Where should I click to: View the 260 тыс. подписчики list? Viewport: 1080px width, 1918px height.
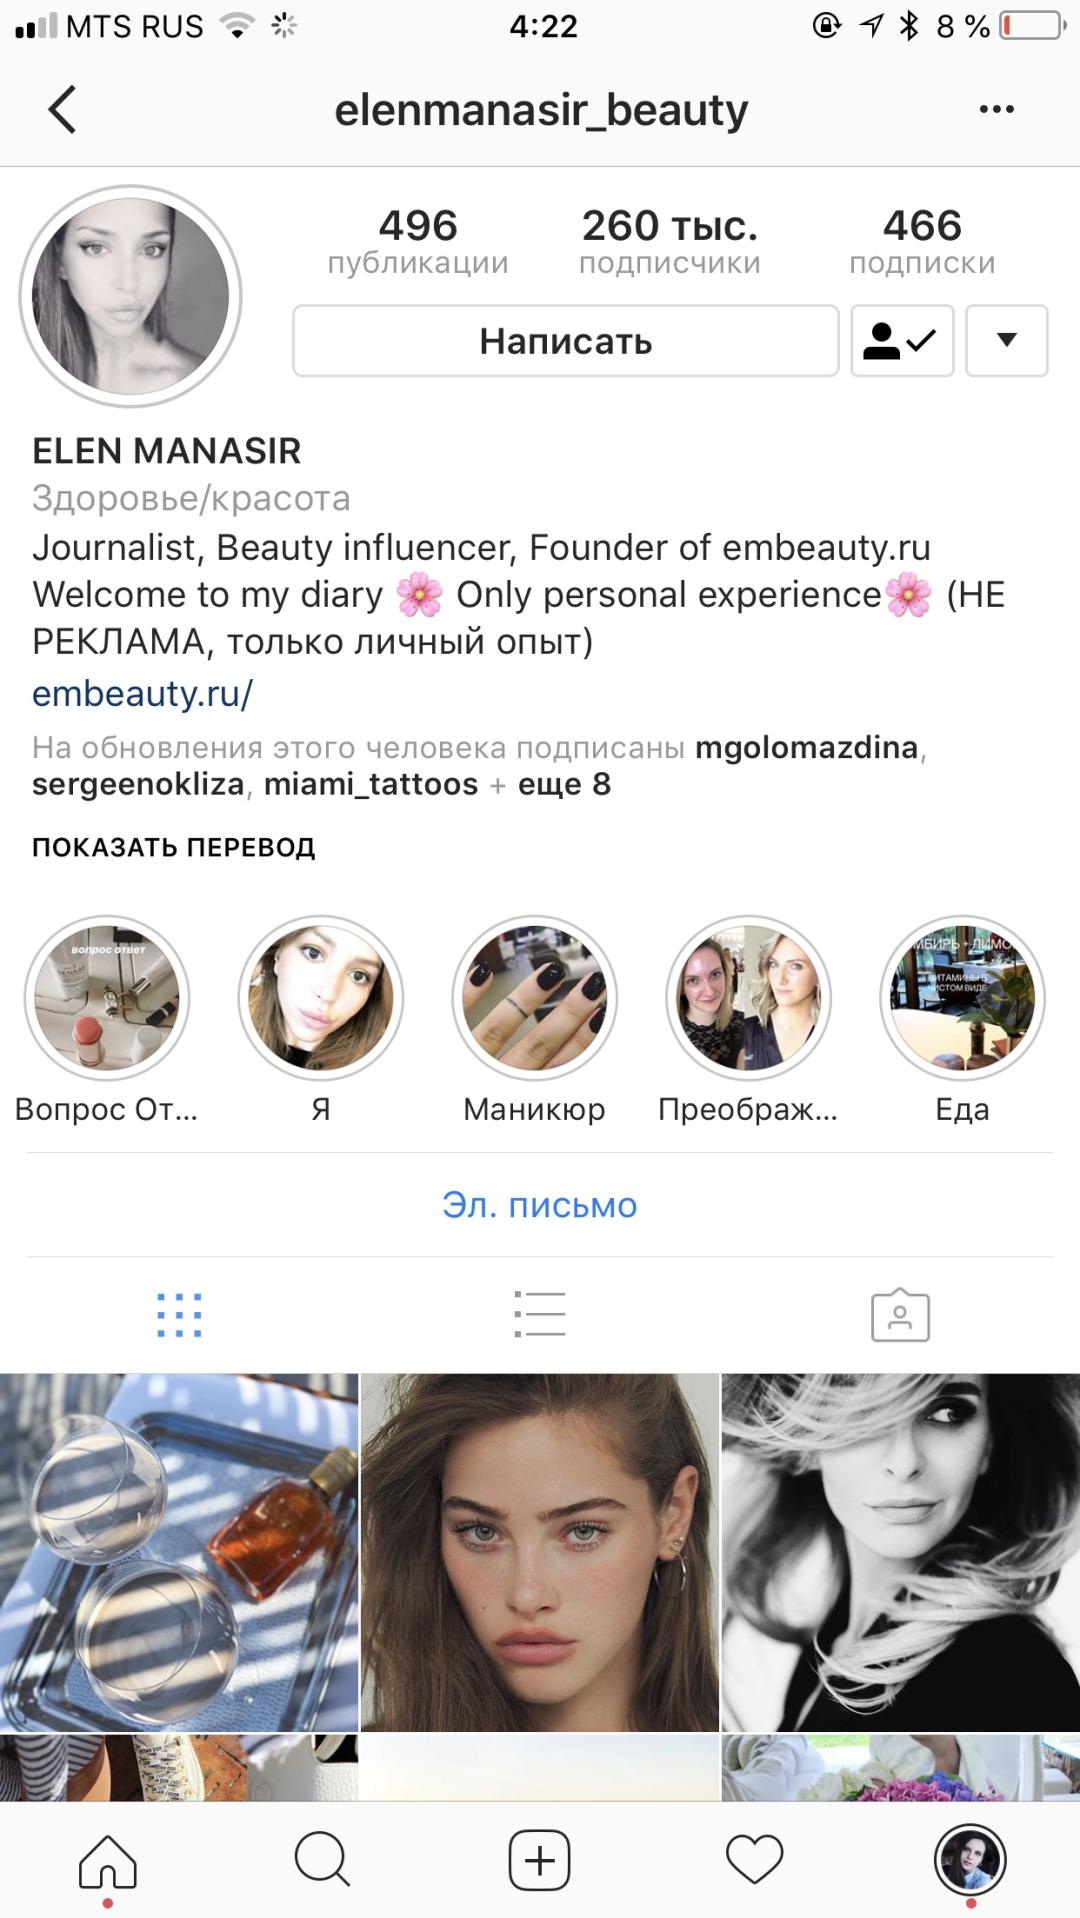670,241
